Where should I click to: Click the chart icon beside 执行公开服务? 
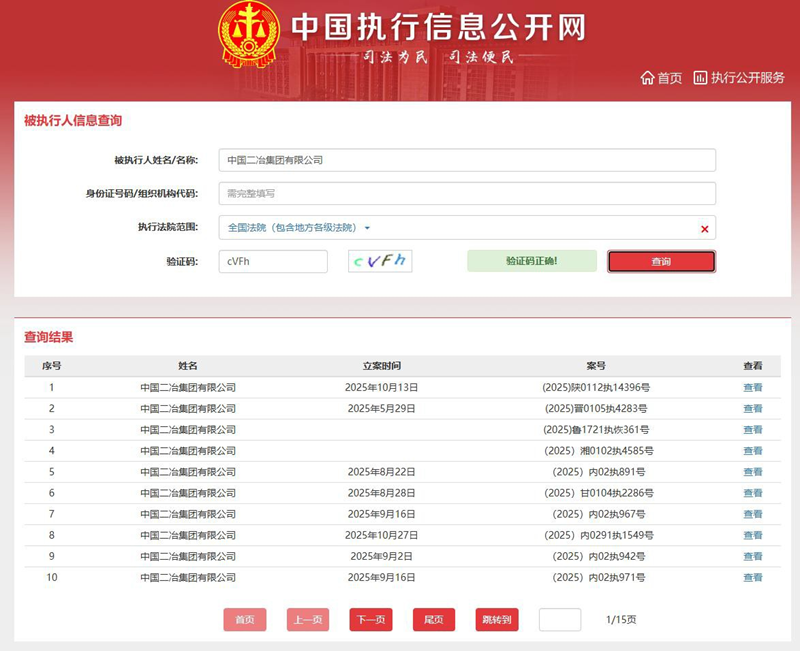coord(700,78)
